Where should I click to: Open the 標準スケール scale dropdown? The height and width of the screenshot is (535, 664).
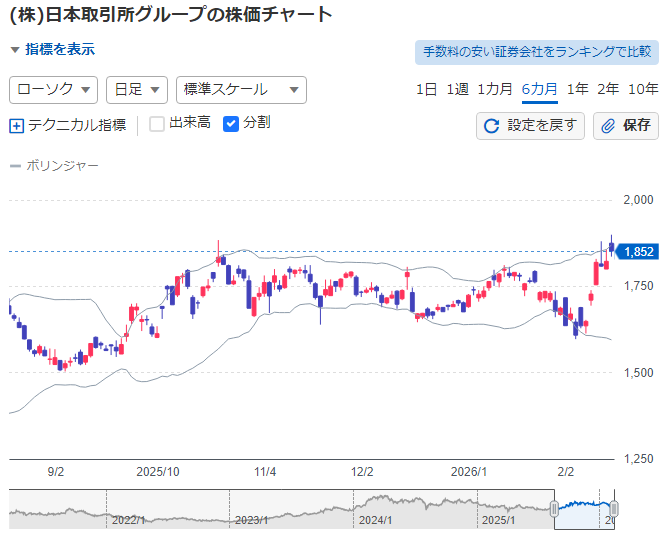(x=241, y=90)
